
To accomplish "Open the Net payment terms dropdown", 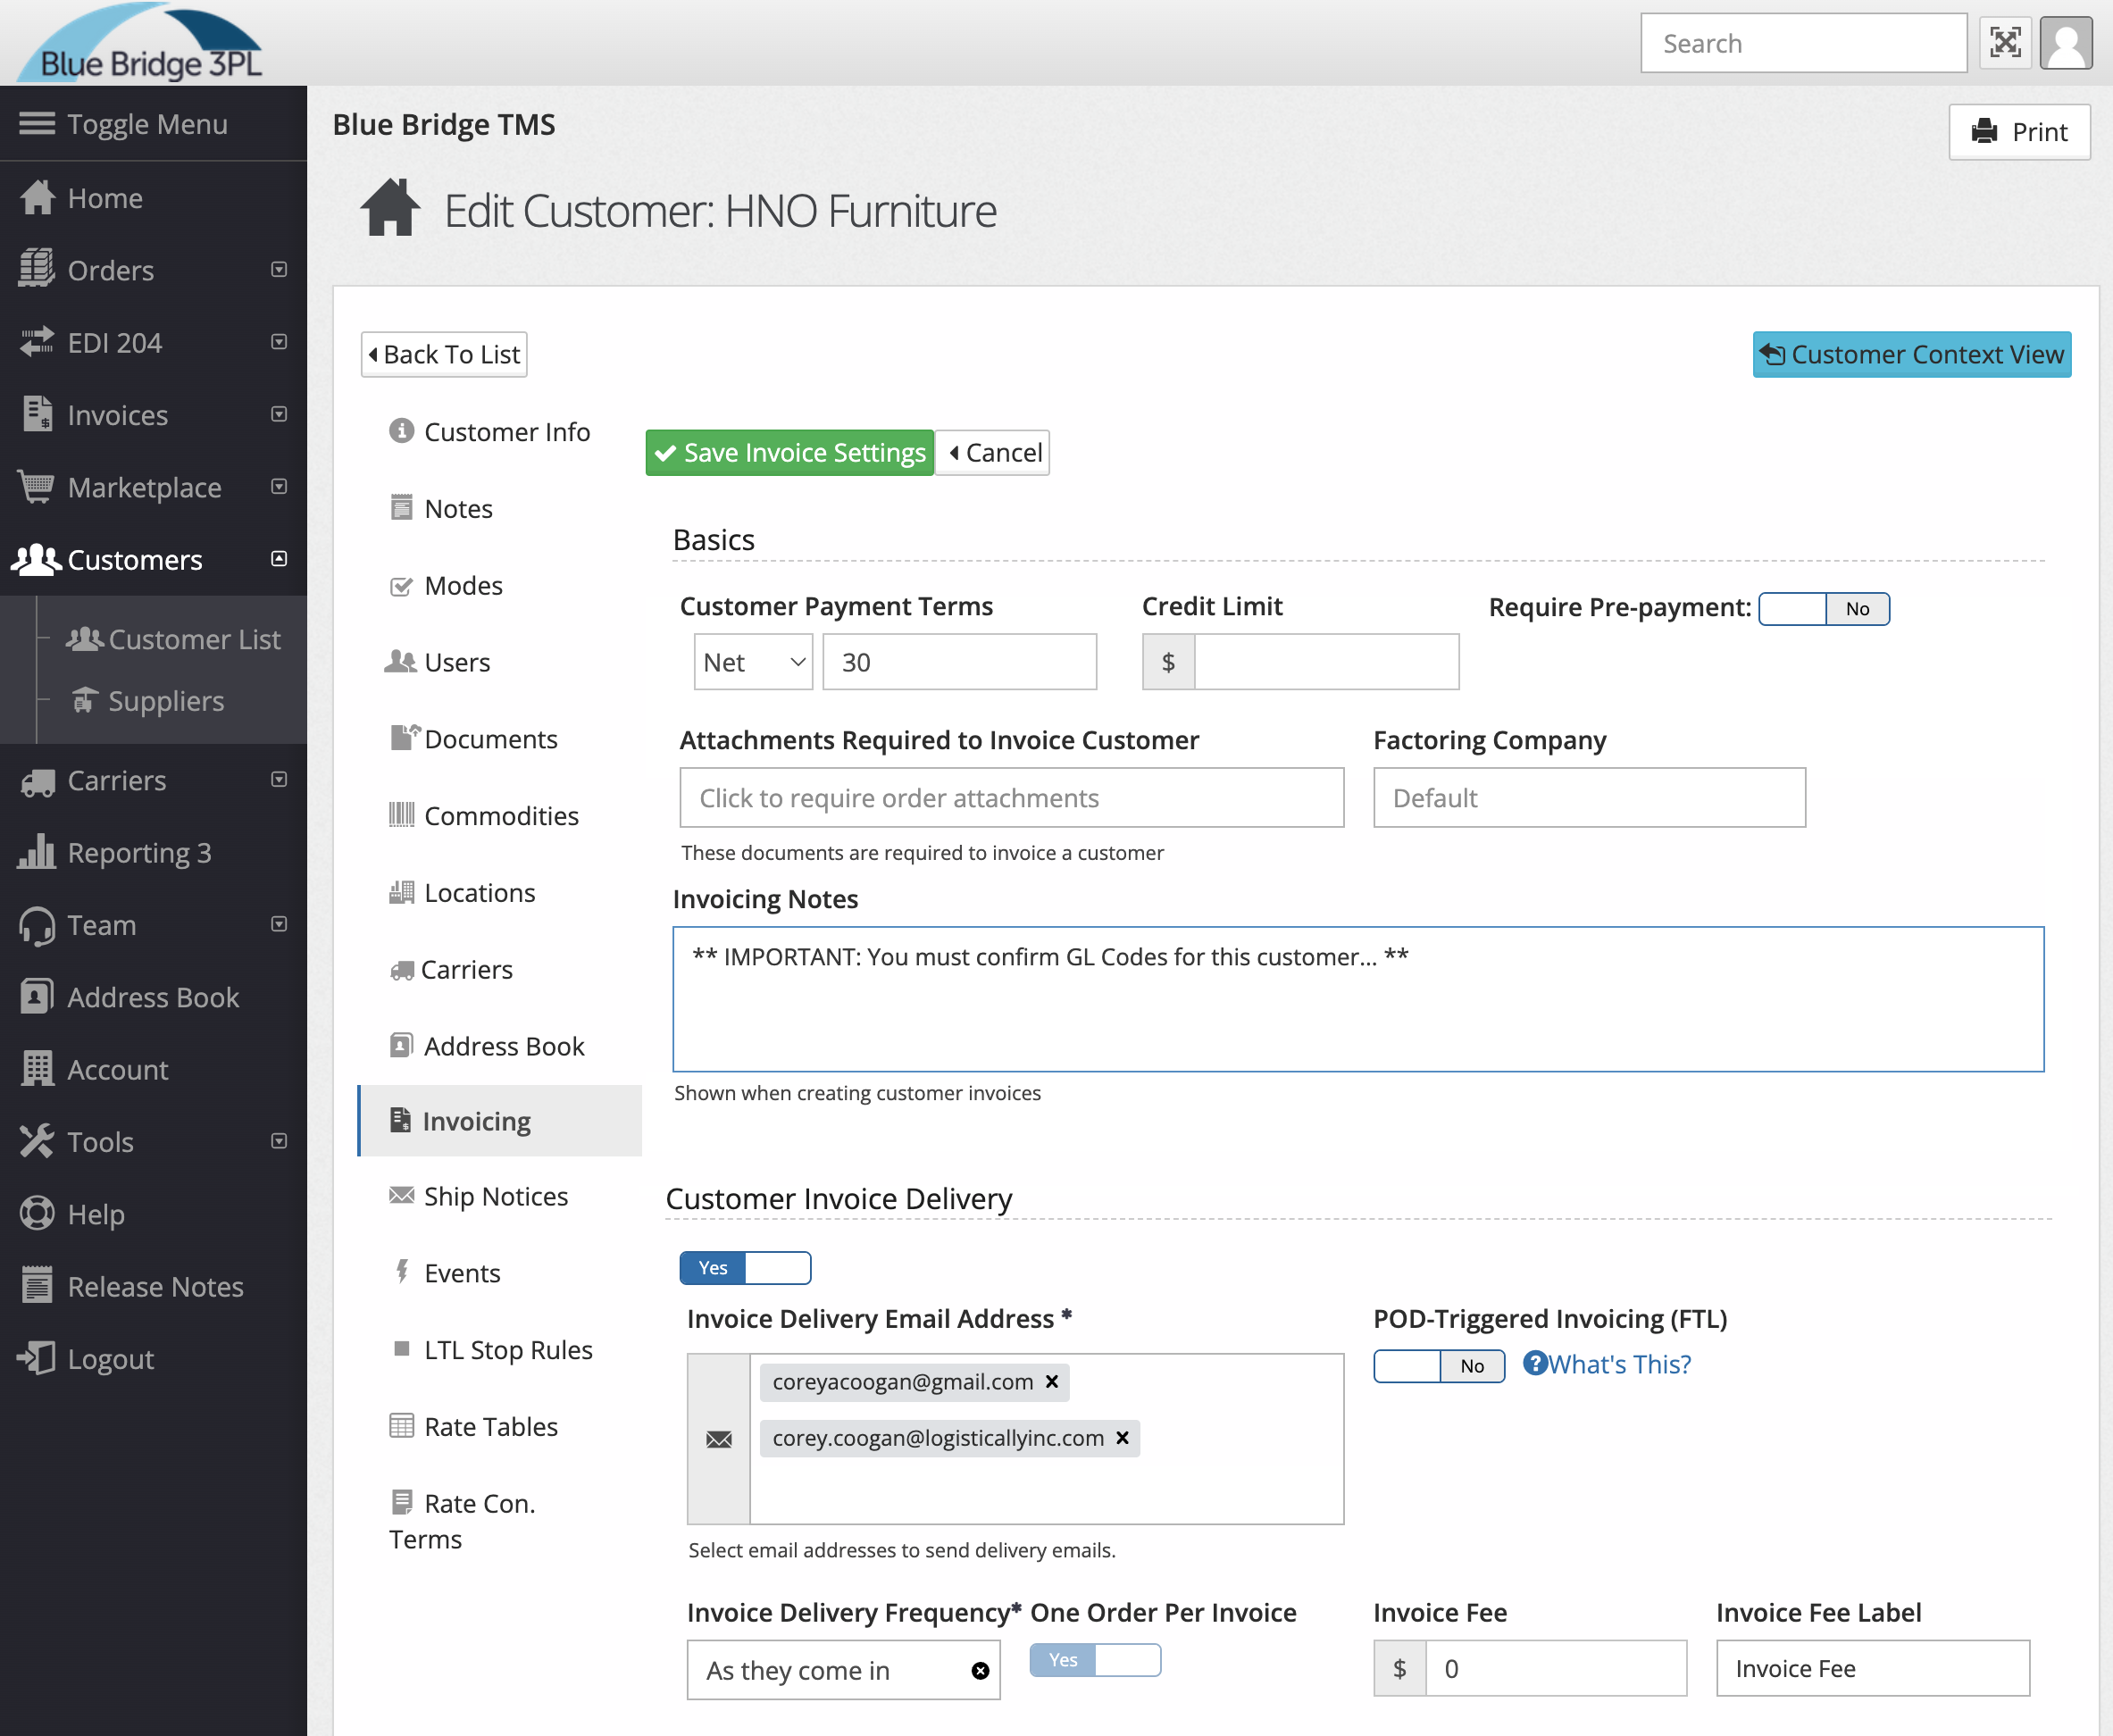I will point(754,662).
